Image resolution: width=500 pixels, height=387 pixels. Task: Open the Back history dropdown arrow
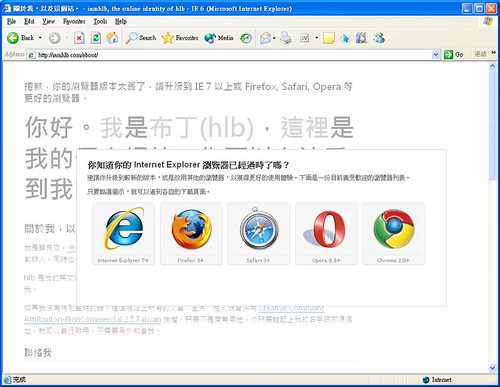point(40,38)
